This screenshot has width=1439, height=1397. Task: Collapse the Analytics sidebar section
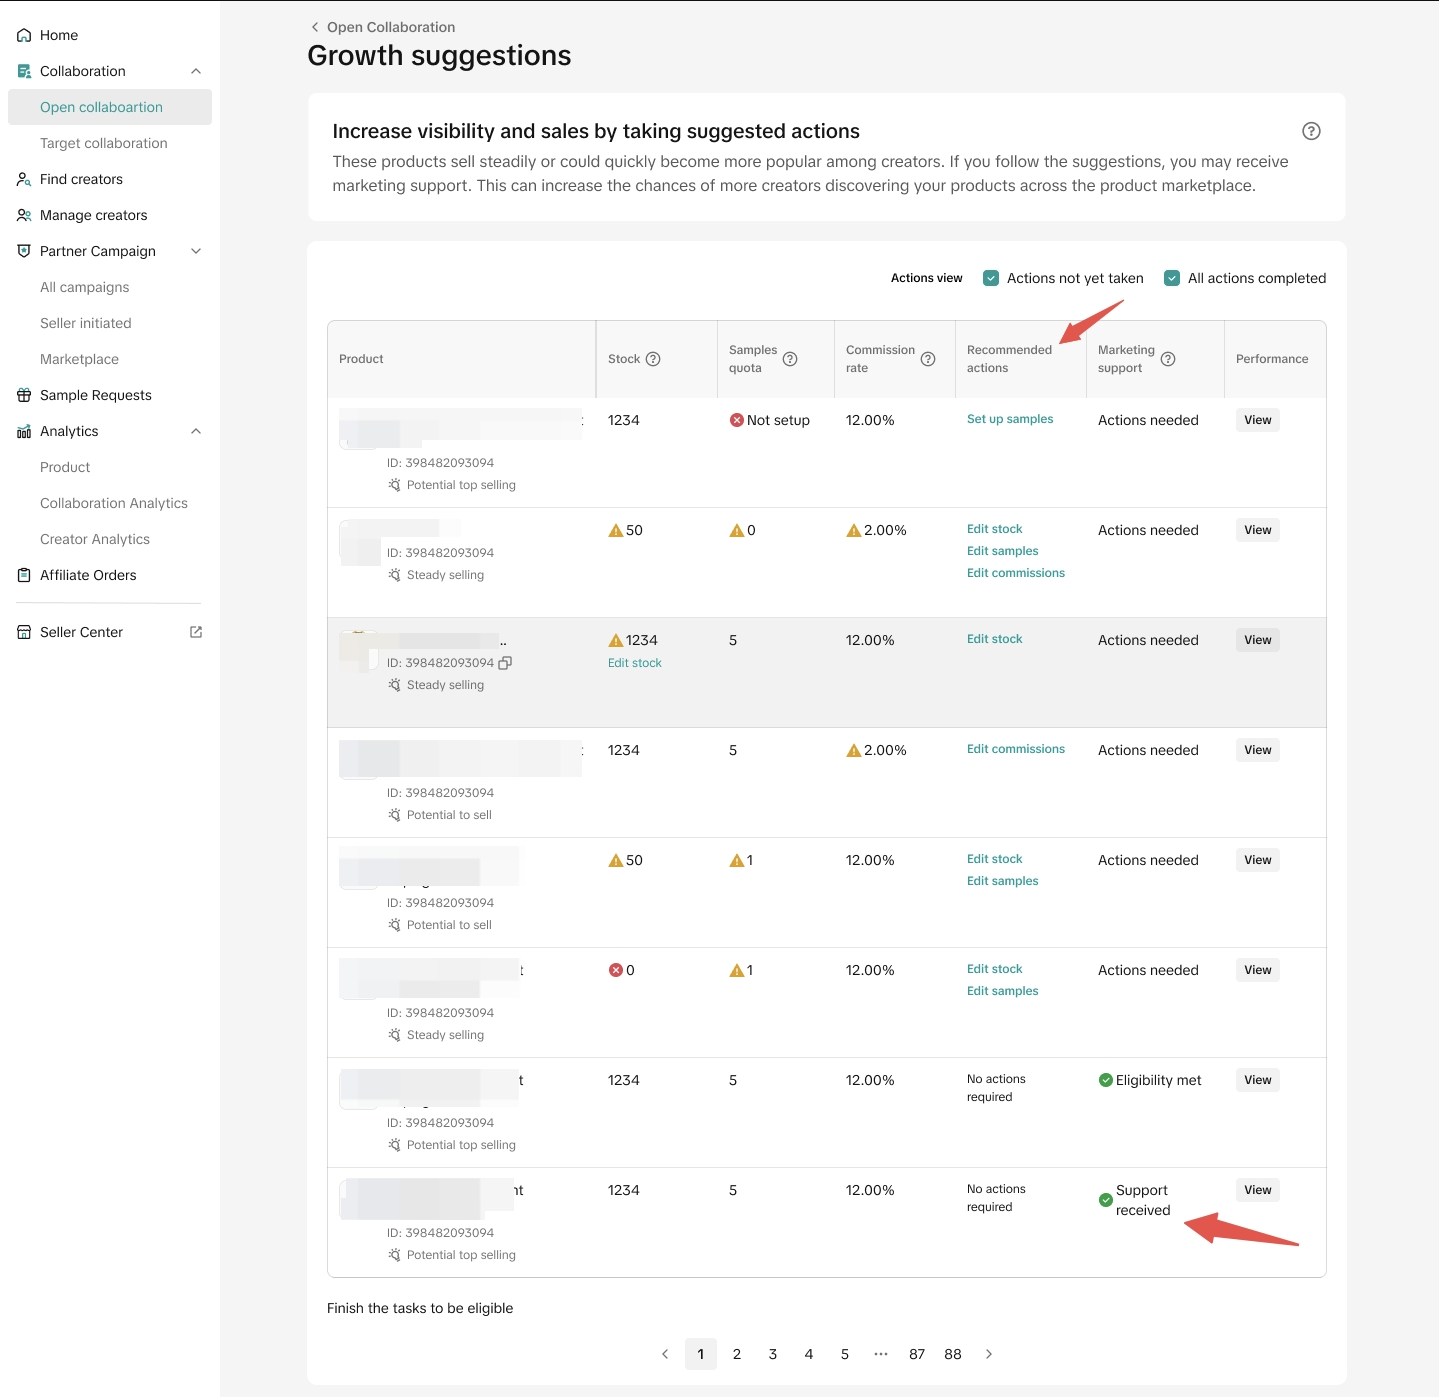(196, 431)
